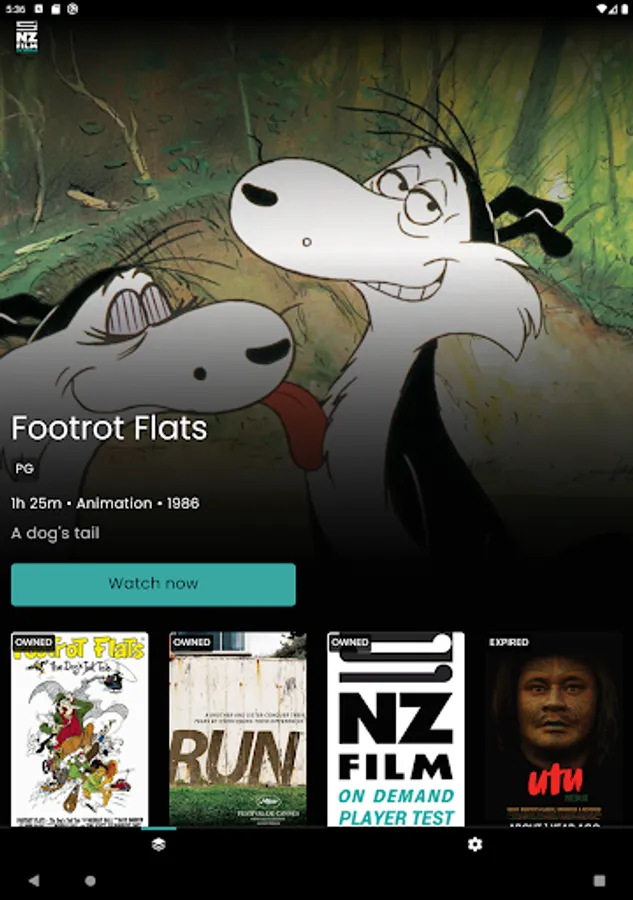Tap the Android back navigation icon

(x=34, y=880)
